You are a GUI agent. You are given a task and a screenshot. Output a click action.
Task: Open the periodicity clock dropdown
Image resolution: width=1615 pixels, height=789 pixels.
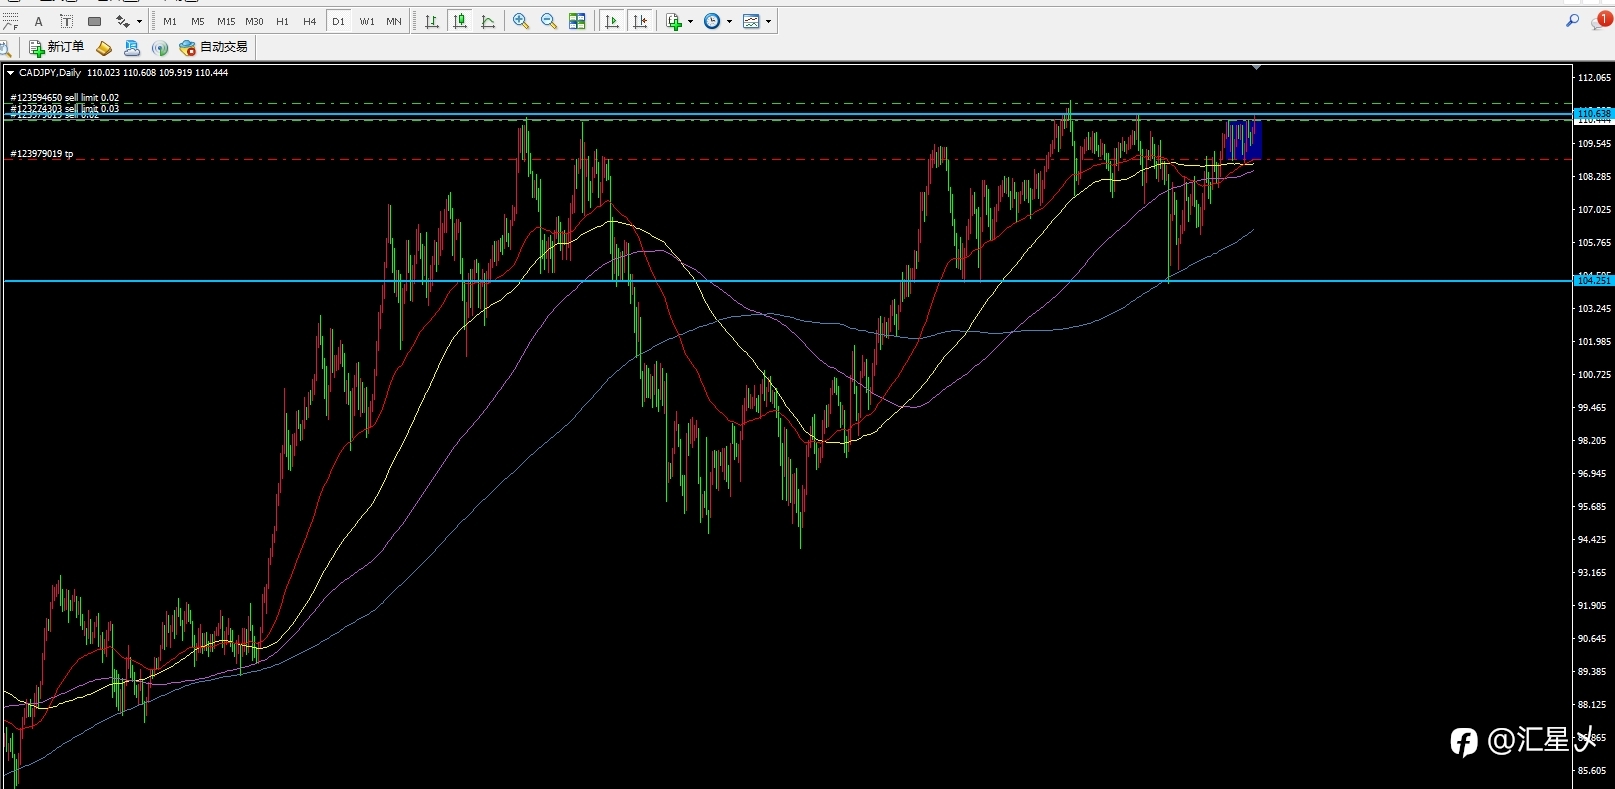pos(718,21)
